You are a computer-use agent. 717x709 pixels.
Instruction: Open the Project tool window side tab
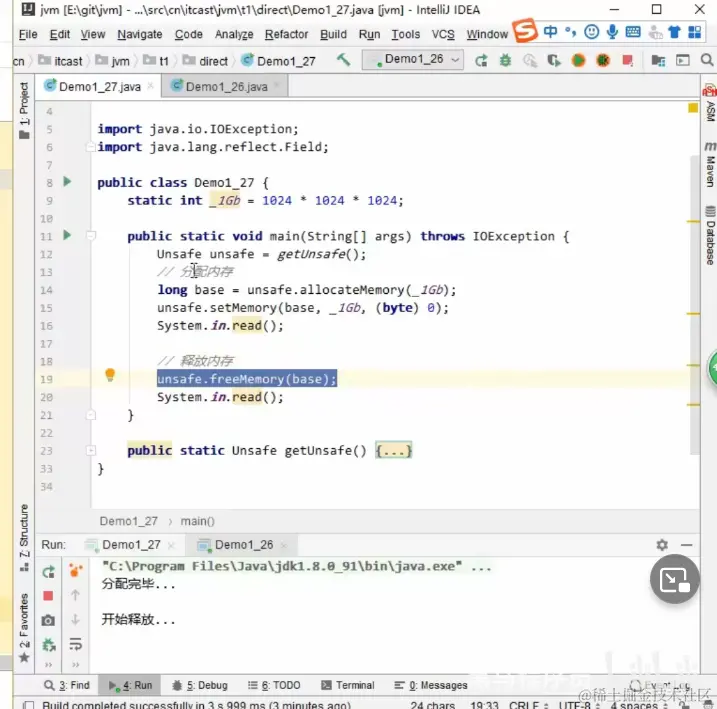(24, 110)
